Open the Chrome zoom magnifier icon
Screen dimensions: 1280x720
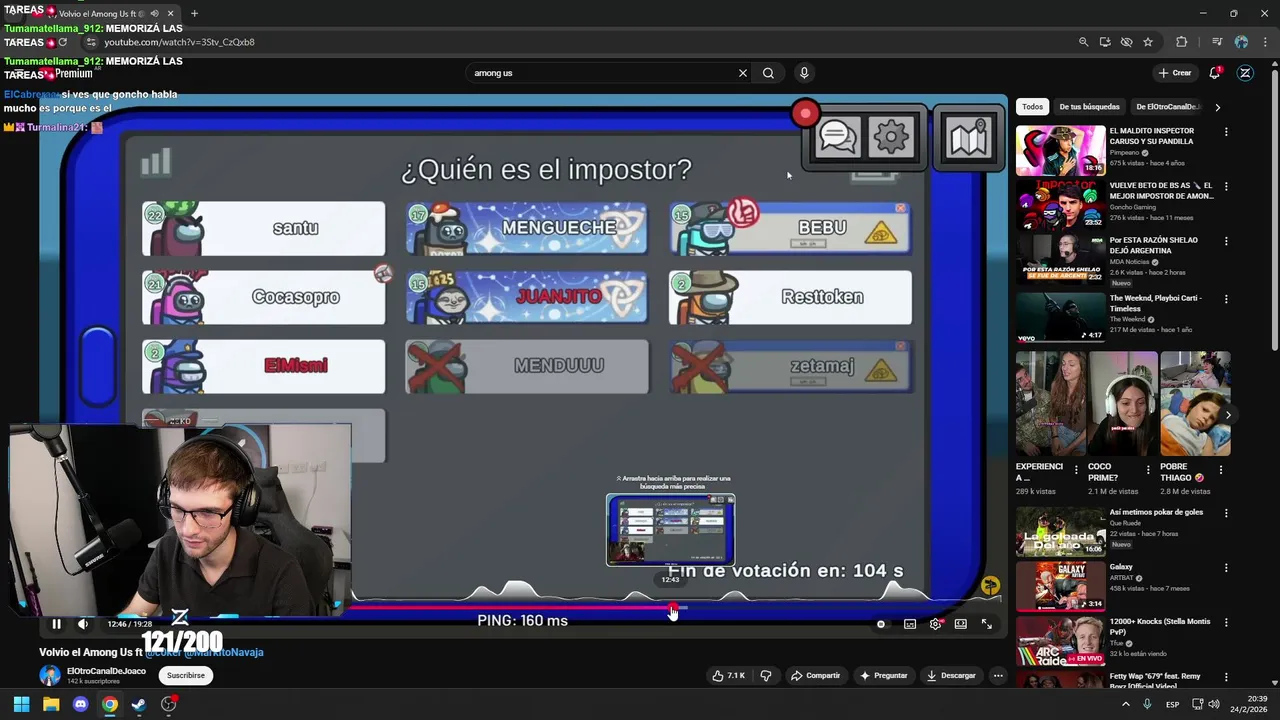click(x=1083, y=42)
